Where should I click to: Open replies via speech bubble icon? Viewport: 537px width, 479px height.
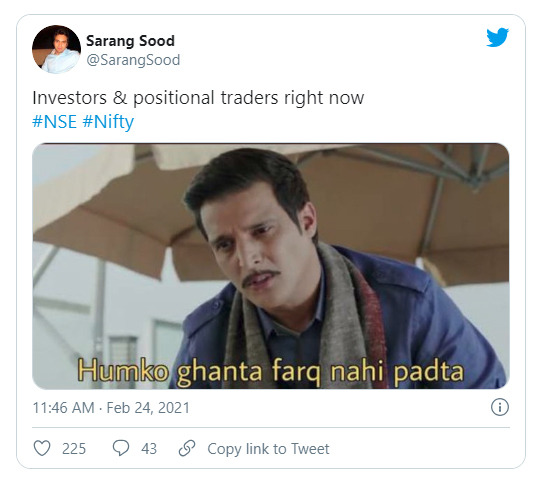pyautogui.click(x=121, y=448)
